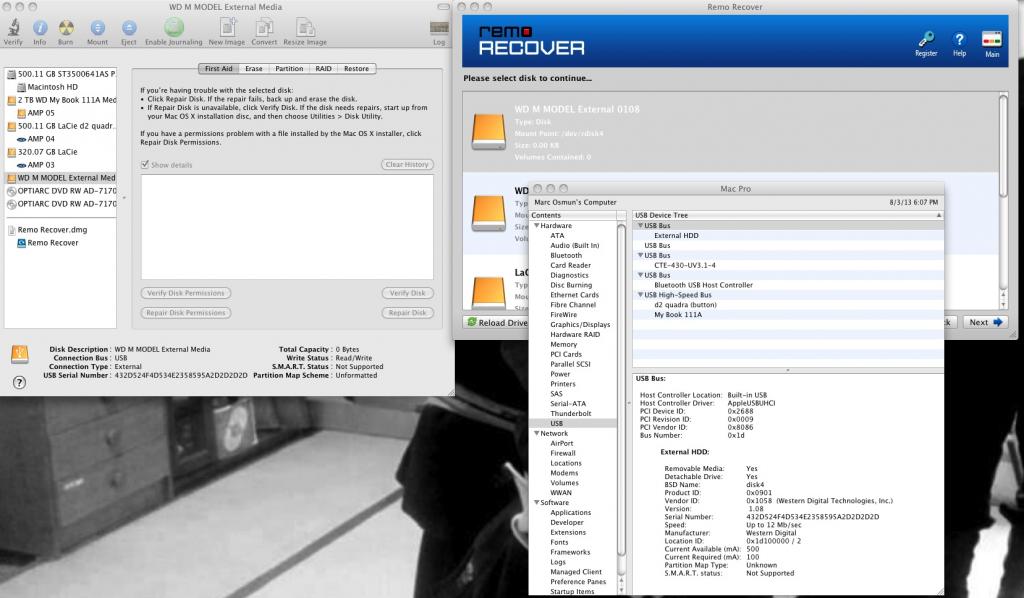
Task: Click Reload Drives in Remo Recover
Action: 497,323
